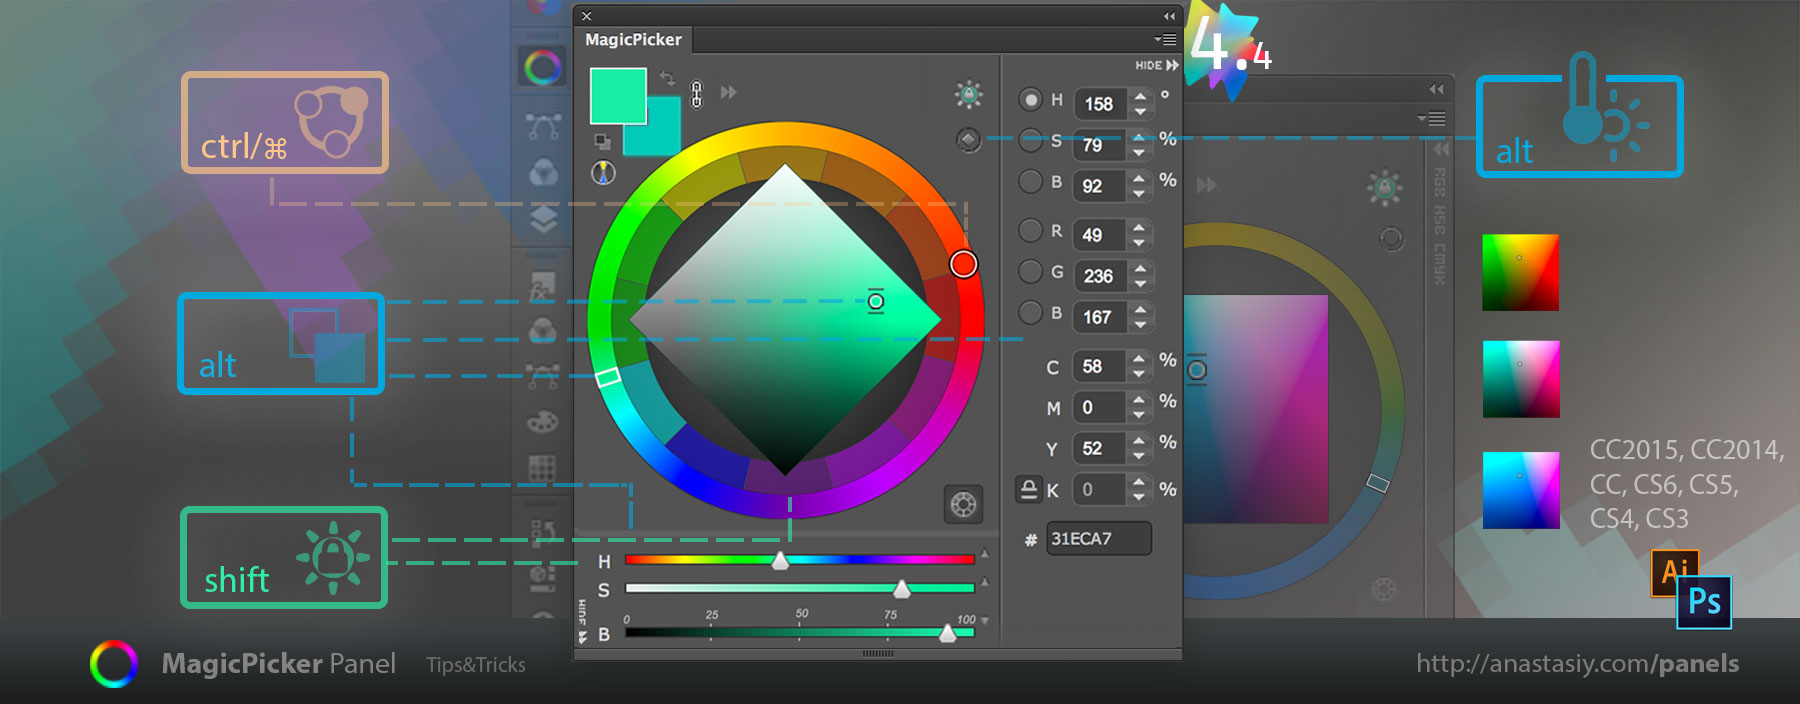
Task: Collapse the background panel with the double arrows
Action: point(1436,89)
